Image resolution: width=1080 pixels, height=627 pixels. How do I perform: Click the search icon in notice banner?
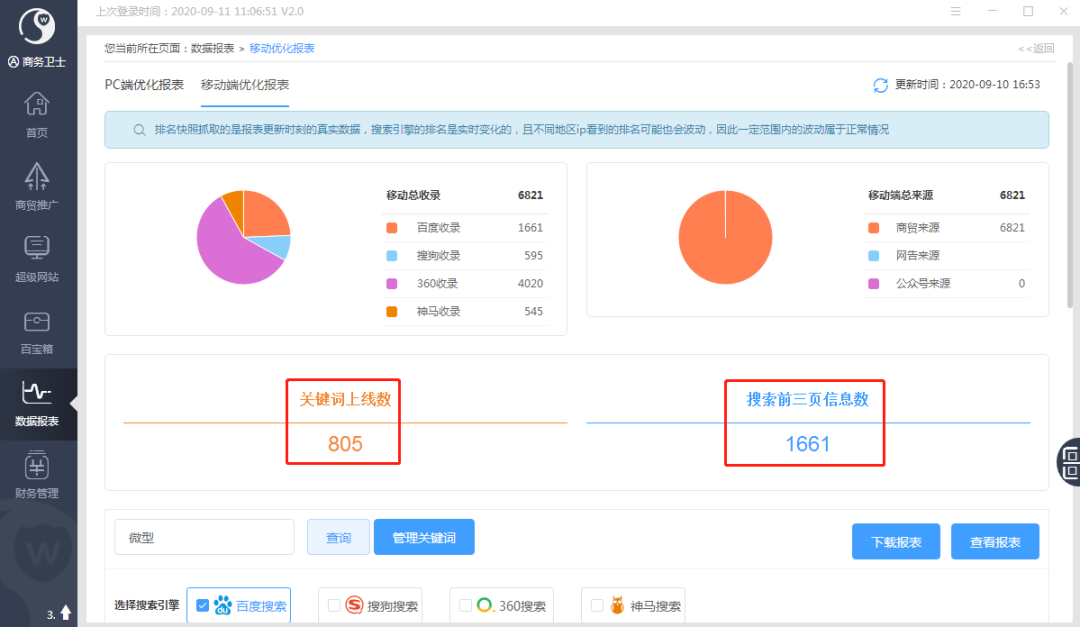pyautogui.click(x=139, y=130)
